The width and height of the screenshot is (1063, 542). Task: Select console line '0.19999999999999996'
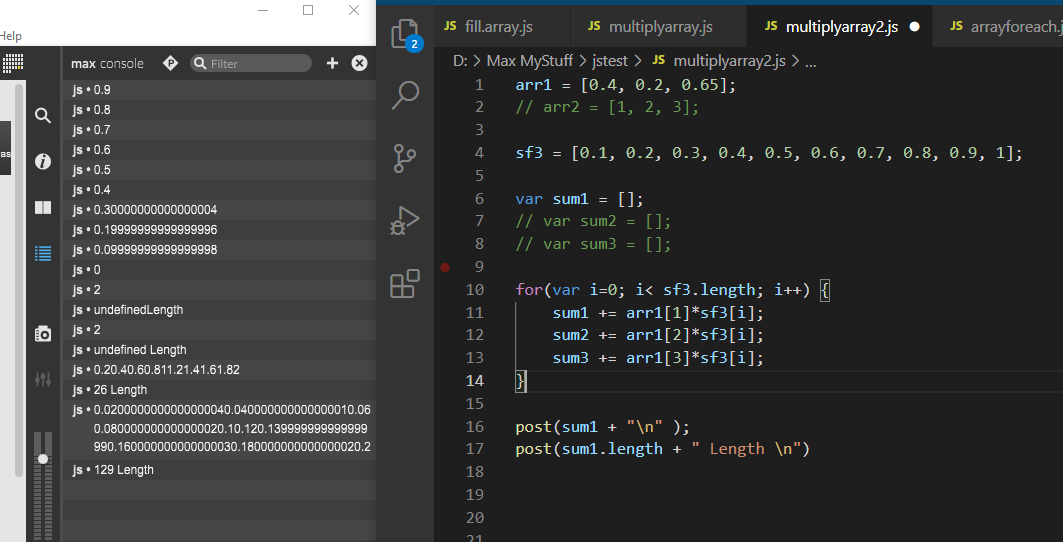(x=219, y=229)
